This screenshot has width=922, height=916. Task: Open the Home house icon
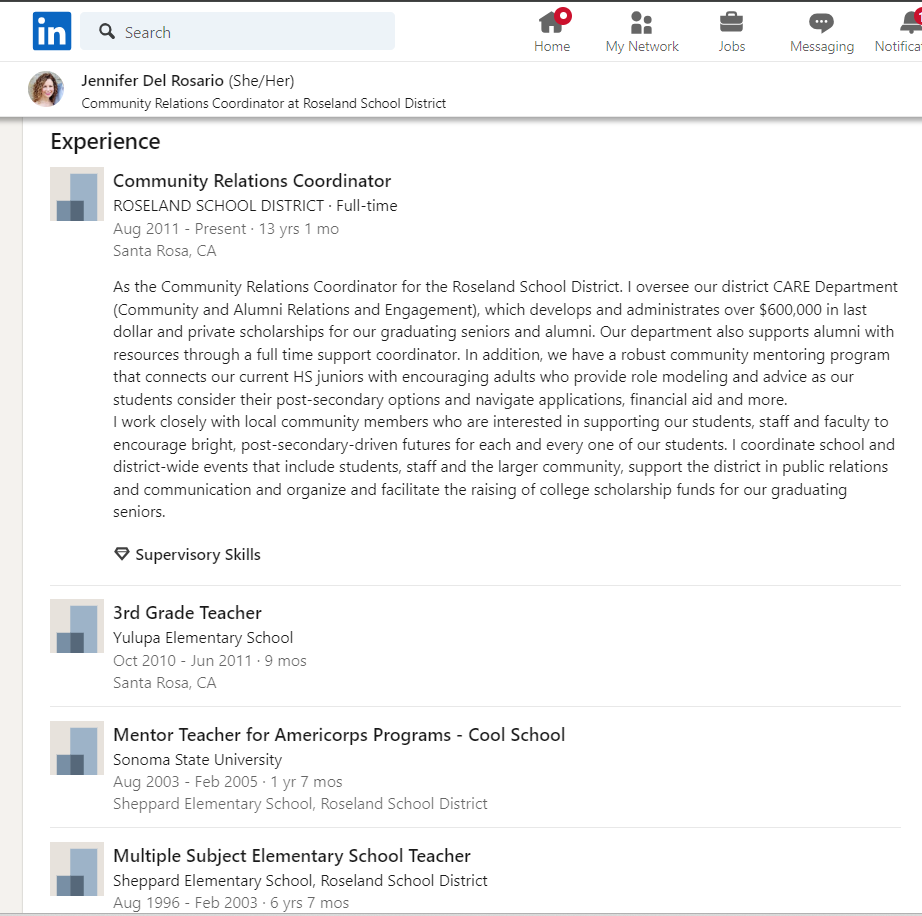(x=550, y=23)
